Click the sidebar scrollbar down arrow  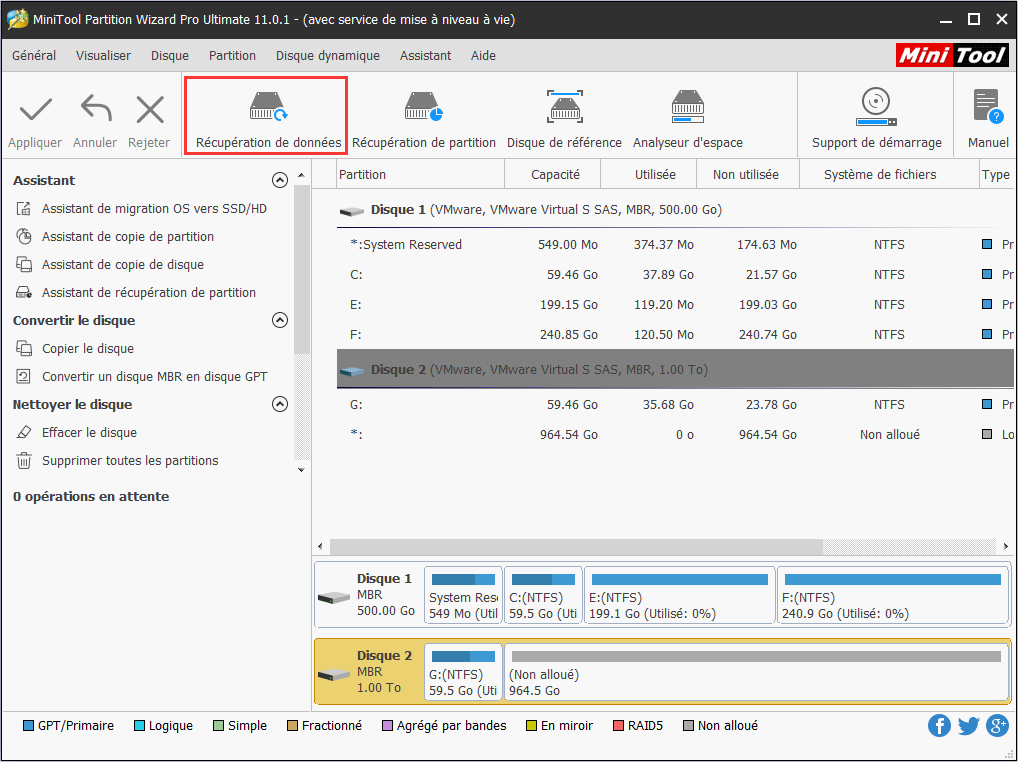coord(301,469)
